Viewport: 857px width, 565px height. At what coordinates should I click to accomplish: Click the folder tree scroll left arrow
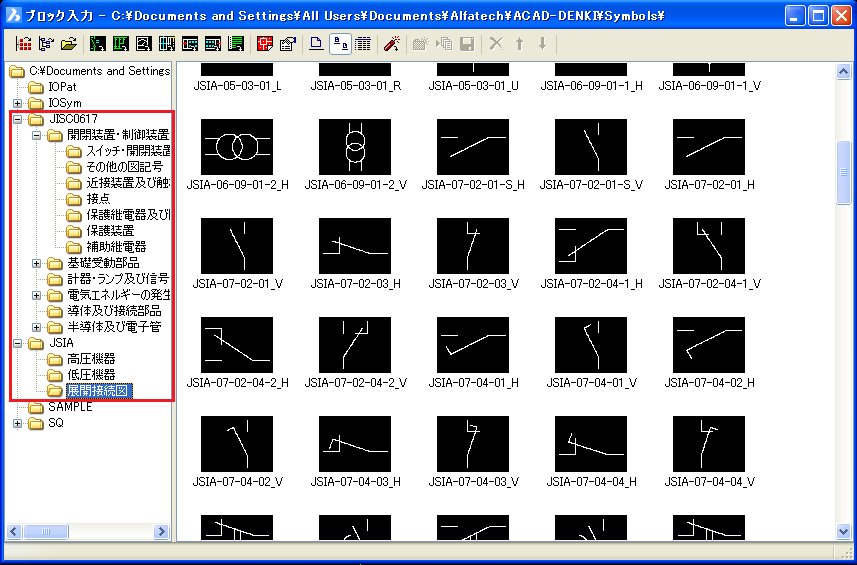(x=15, y=531)
